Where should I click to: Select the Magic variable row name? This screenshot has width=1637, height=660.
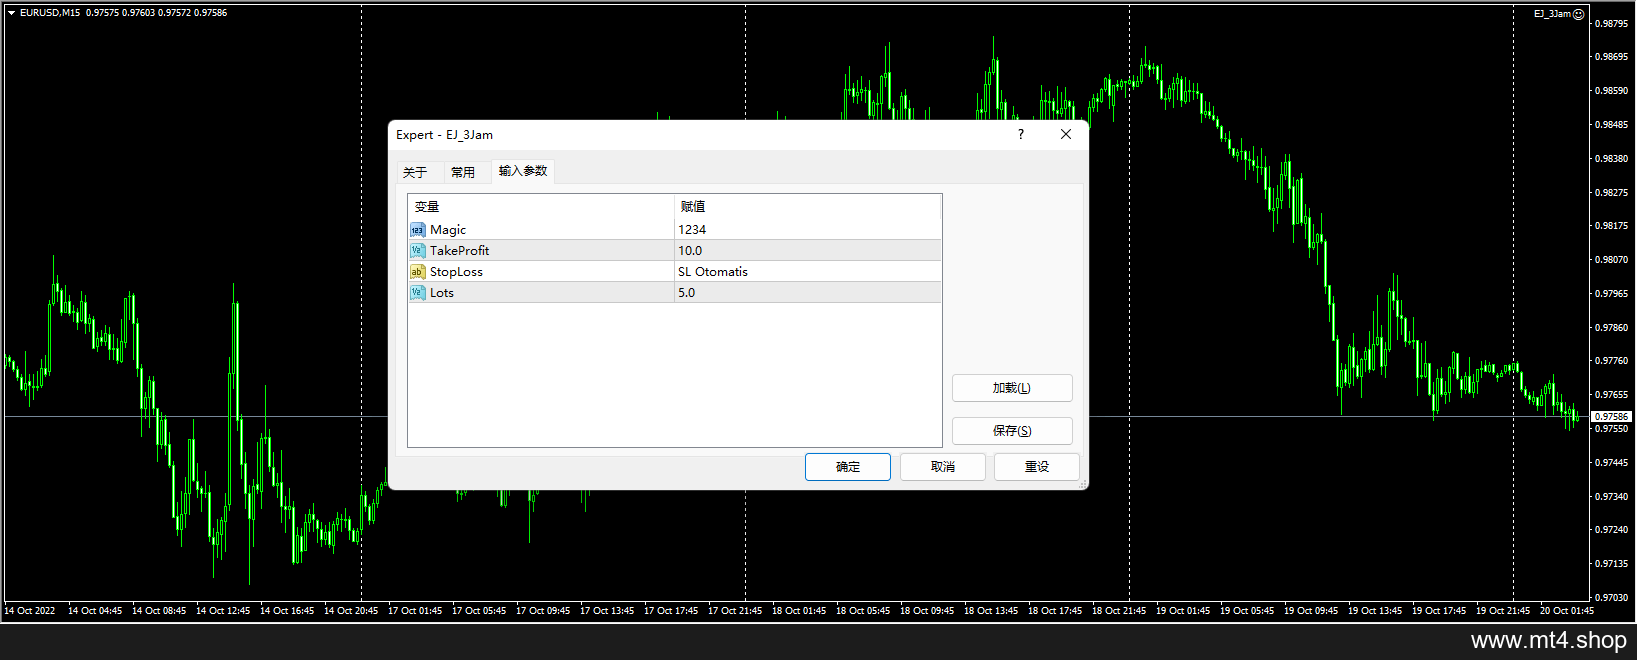coord(448,230)
